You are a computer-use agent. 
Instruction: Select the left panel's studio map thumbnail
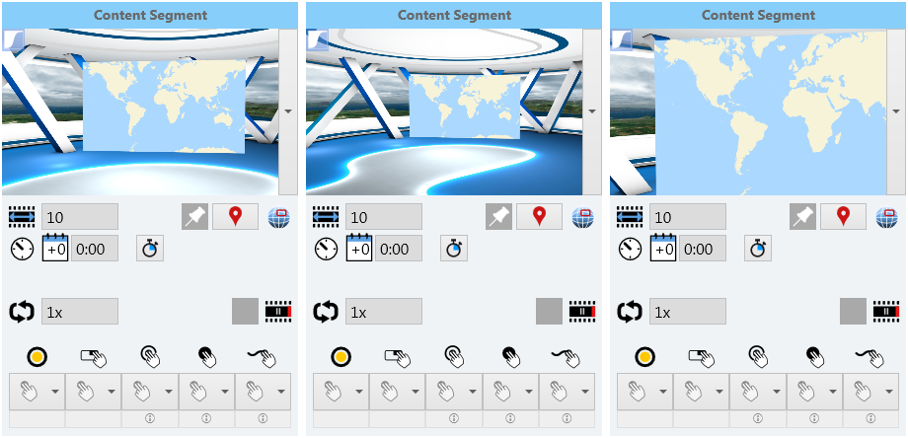pos(141,112)
